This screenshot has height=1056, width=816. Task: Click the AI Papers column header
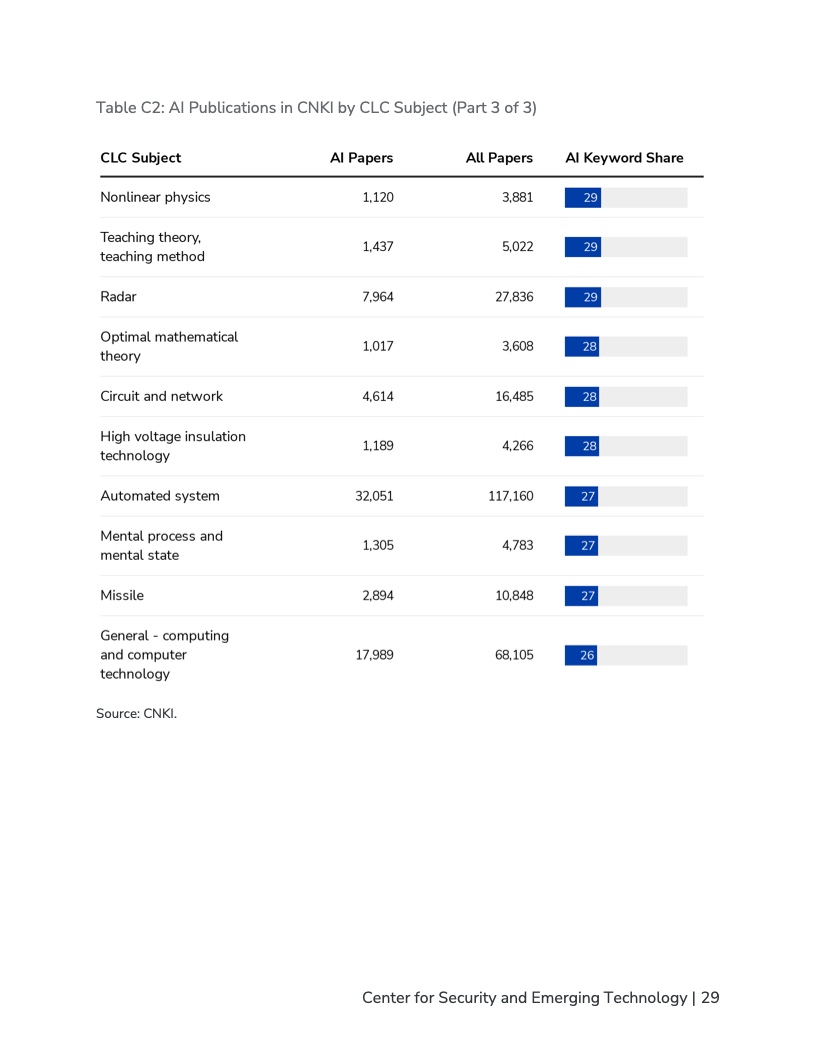point(362,158)
